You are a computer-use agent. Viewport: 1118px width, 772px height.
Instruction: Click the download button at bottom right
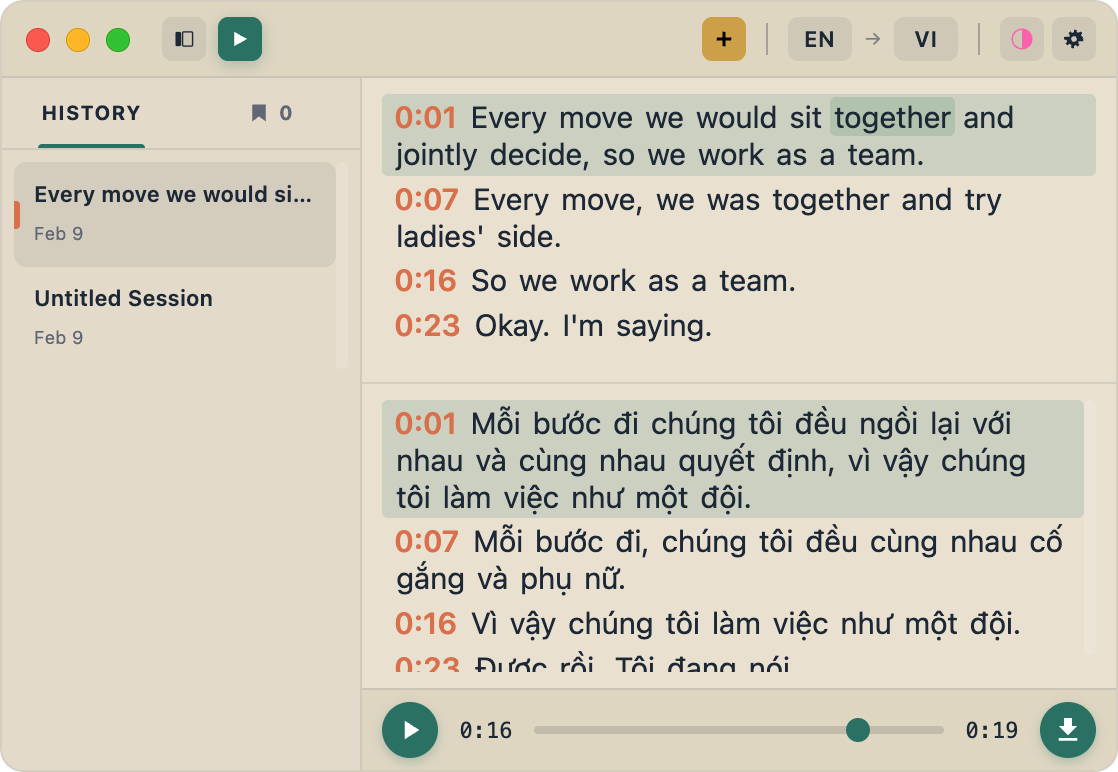click(1067, 730)
